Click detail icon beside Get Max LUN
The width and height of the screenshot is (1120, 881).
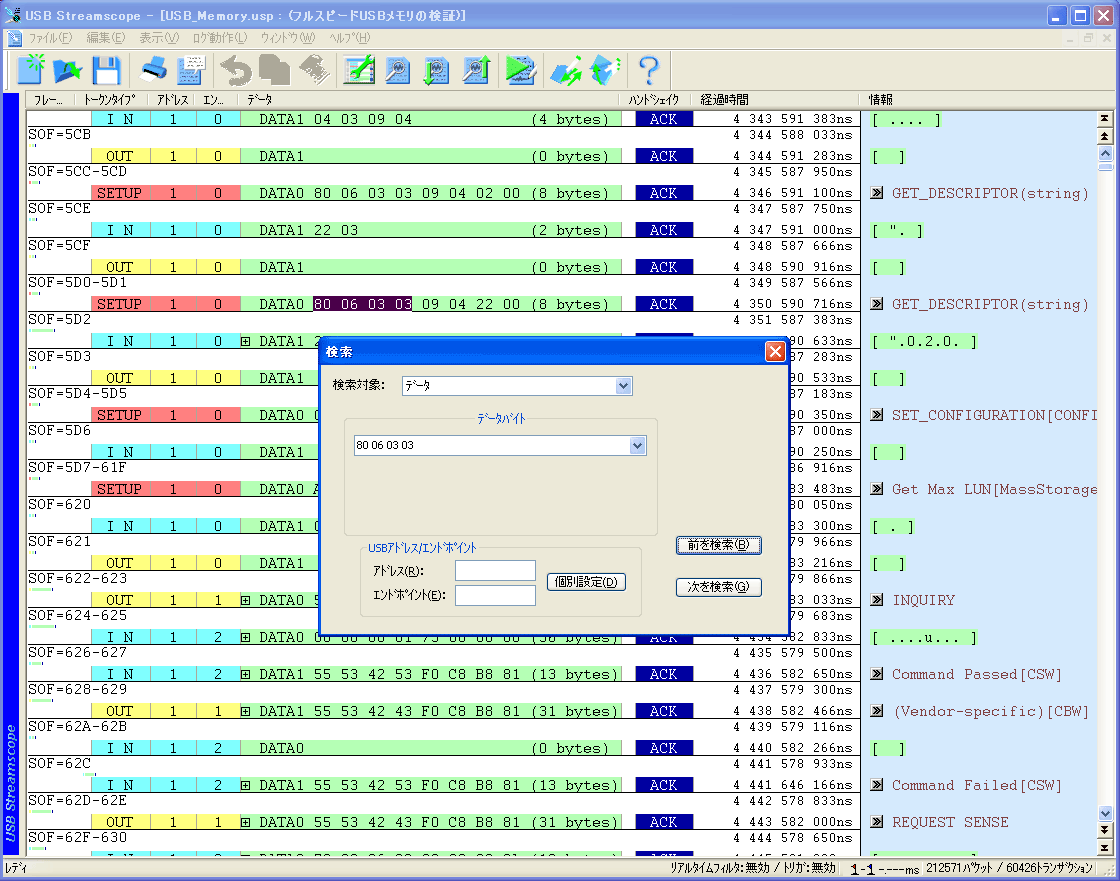point(876,489)
